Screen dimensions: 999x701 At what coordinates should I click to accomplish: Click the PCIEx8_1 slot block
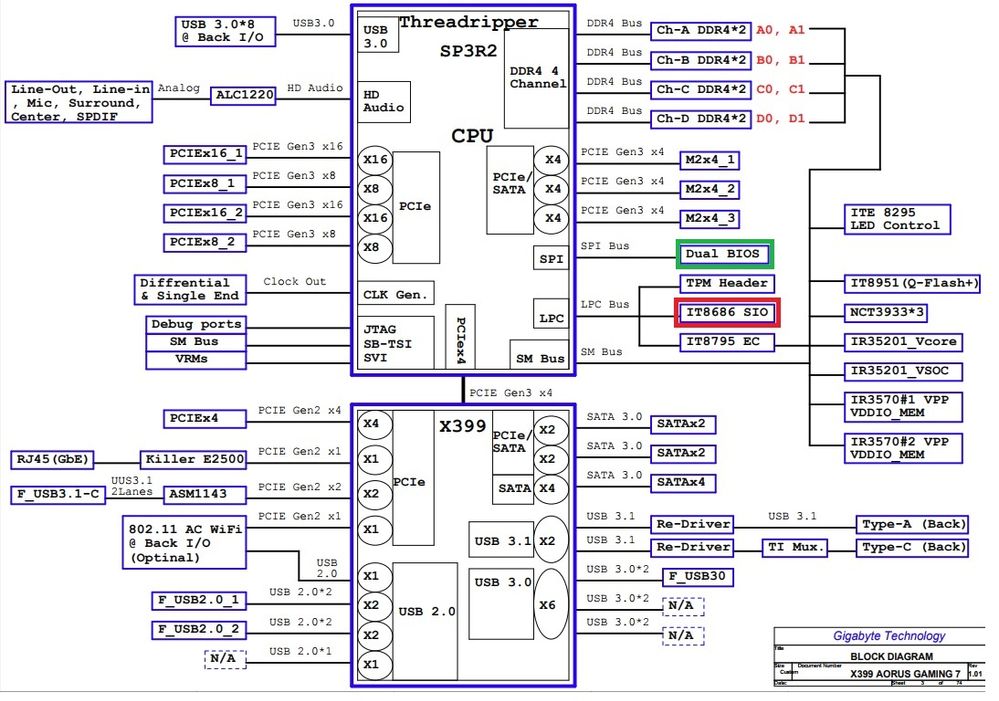[x=205, y=184]
